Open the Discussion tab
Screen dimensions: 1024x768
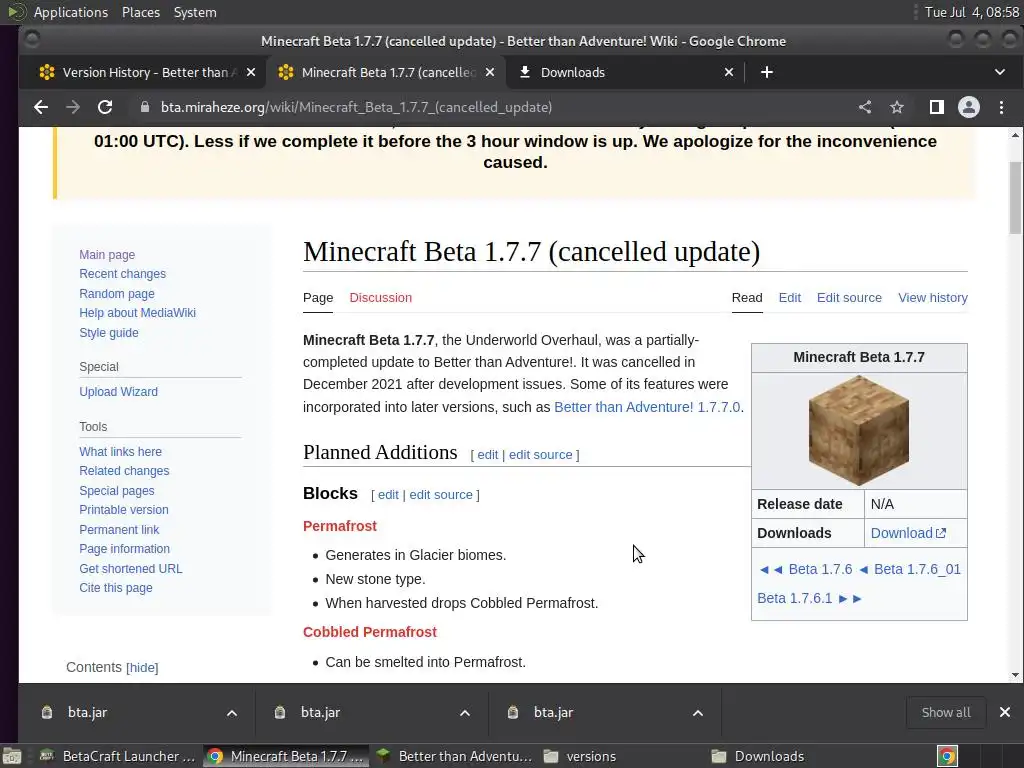click(x=380, y=298)
